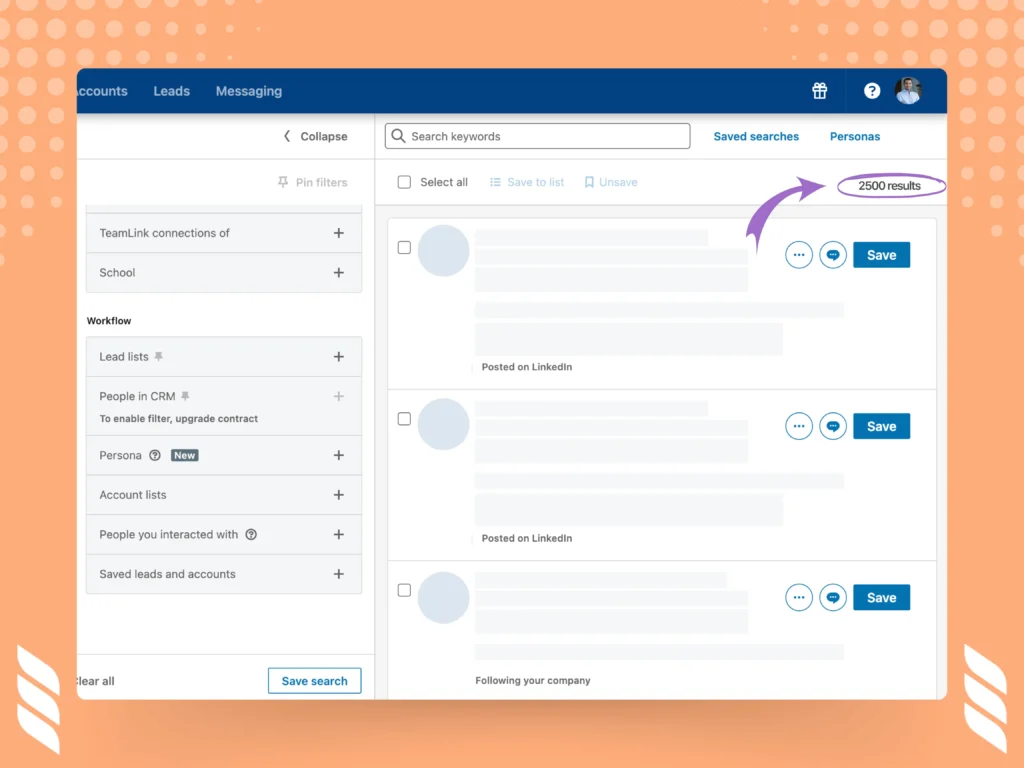The height and width of the screenshot is (768, 1024).
Task: Expand the Lead lists filter
Action: pos(338,357)
